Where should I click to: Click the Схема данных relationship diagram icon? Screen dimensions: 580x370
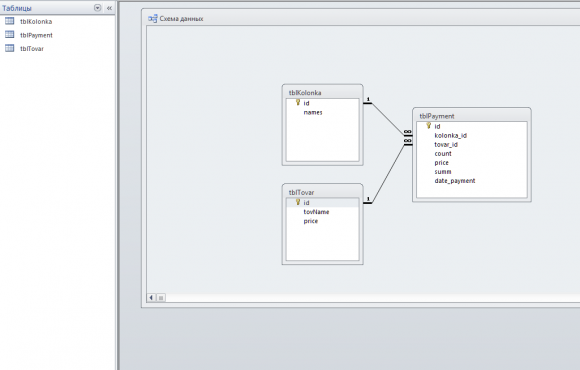pyautogui.click(x=152, y=18)
